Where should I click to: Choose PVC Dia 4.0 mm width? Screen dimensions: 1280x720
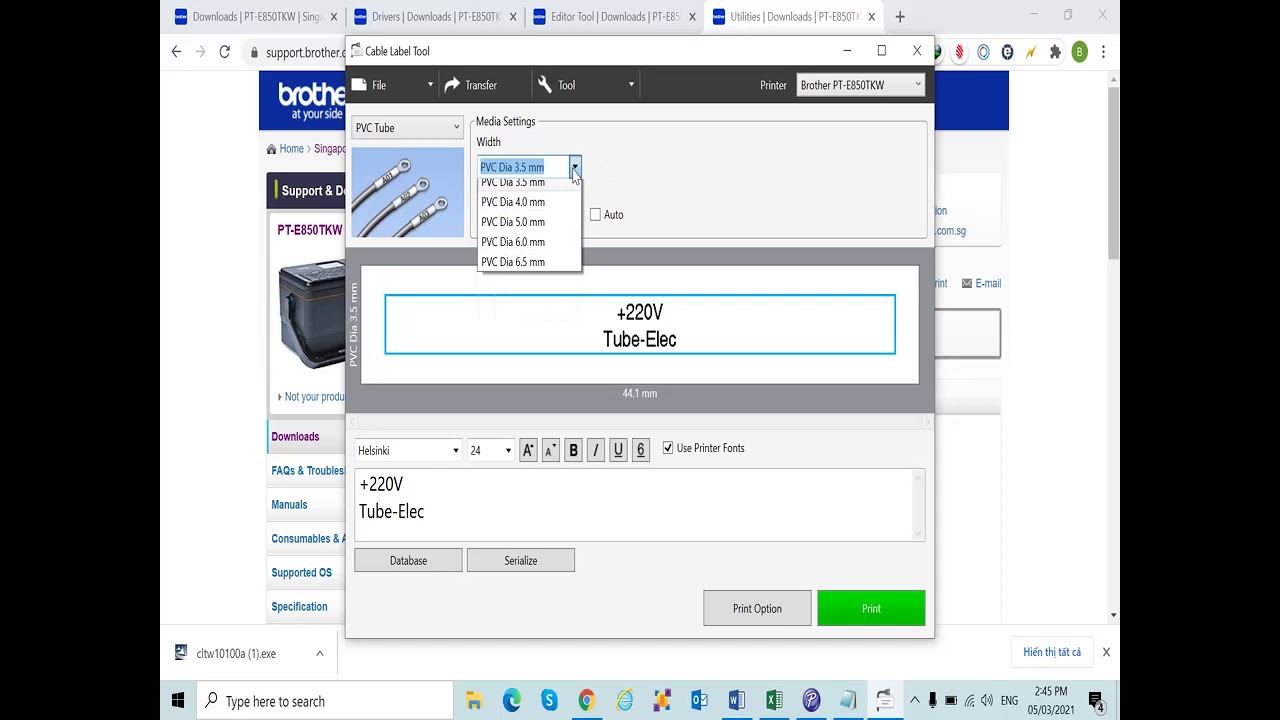tap(528, 202)
